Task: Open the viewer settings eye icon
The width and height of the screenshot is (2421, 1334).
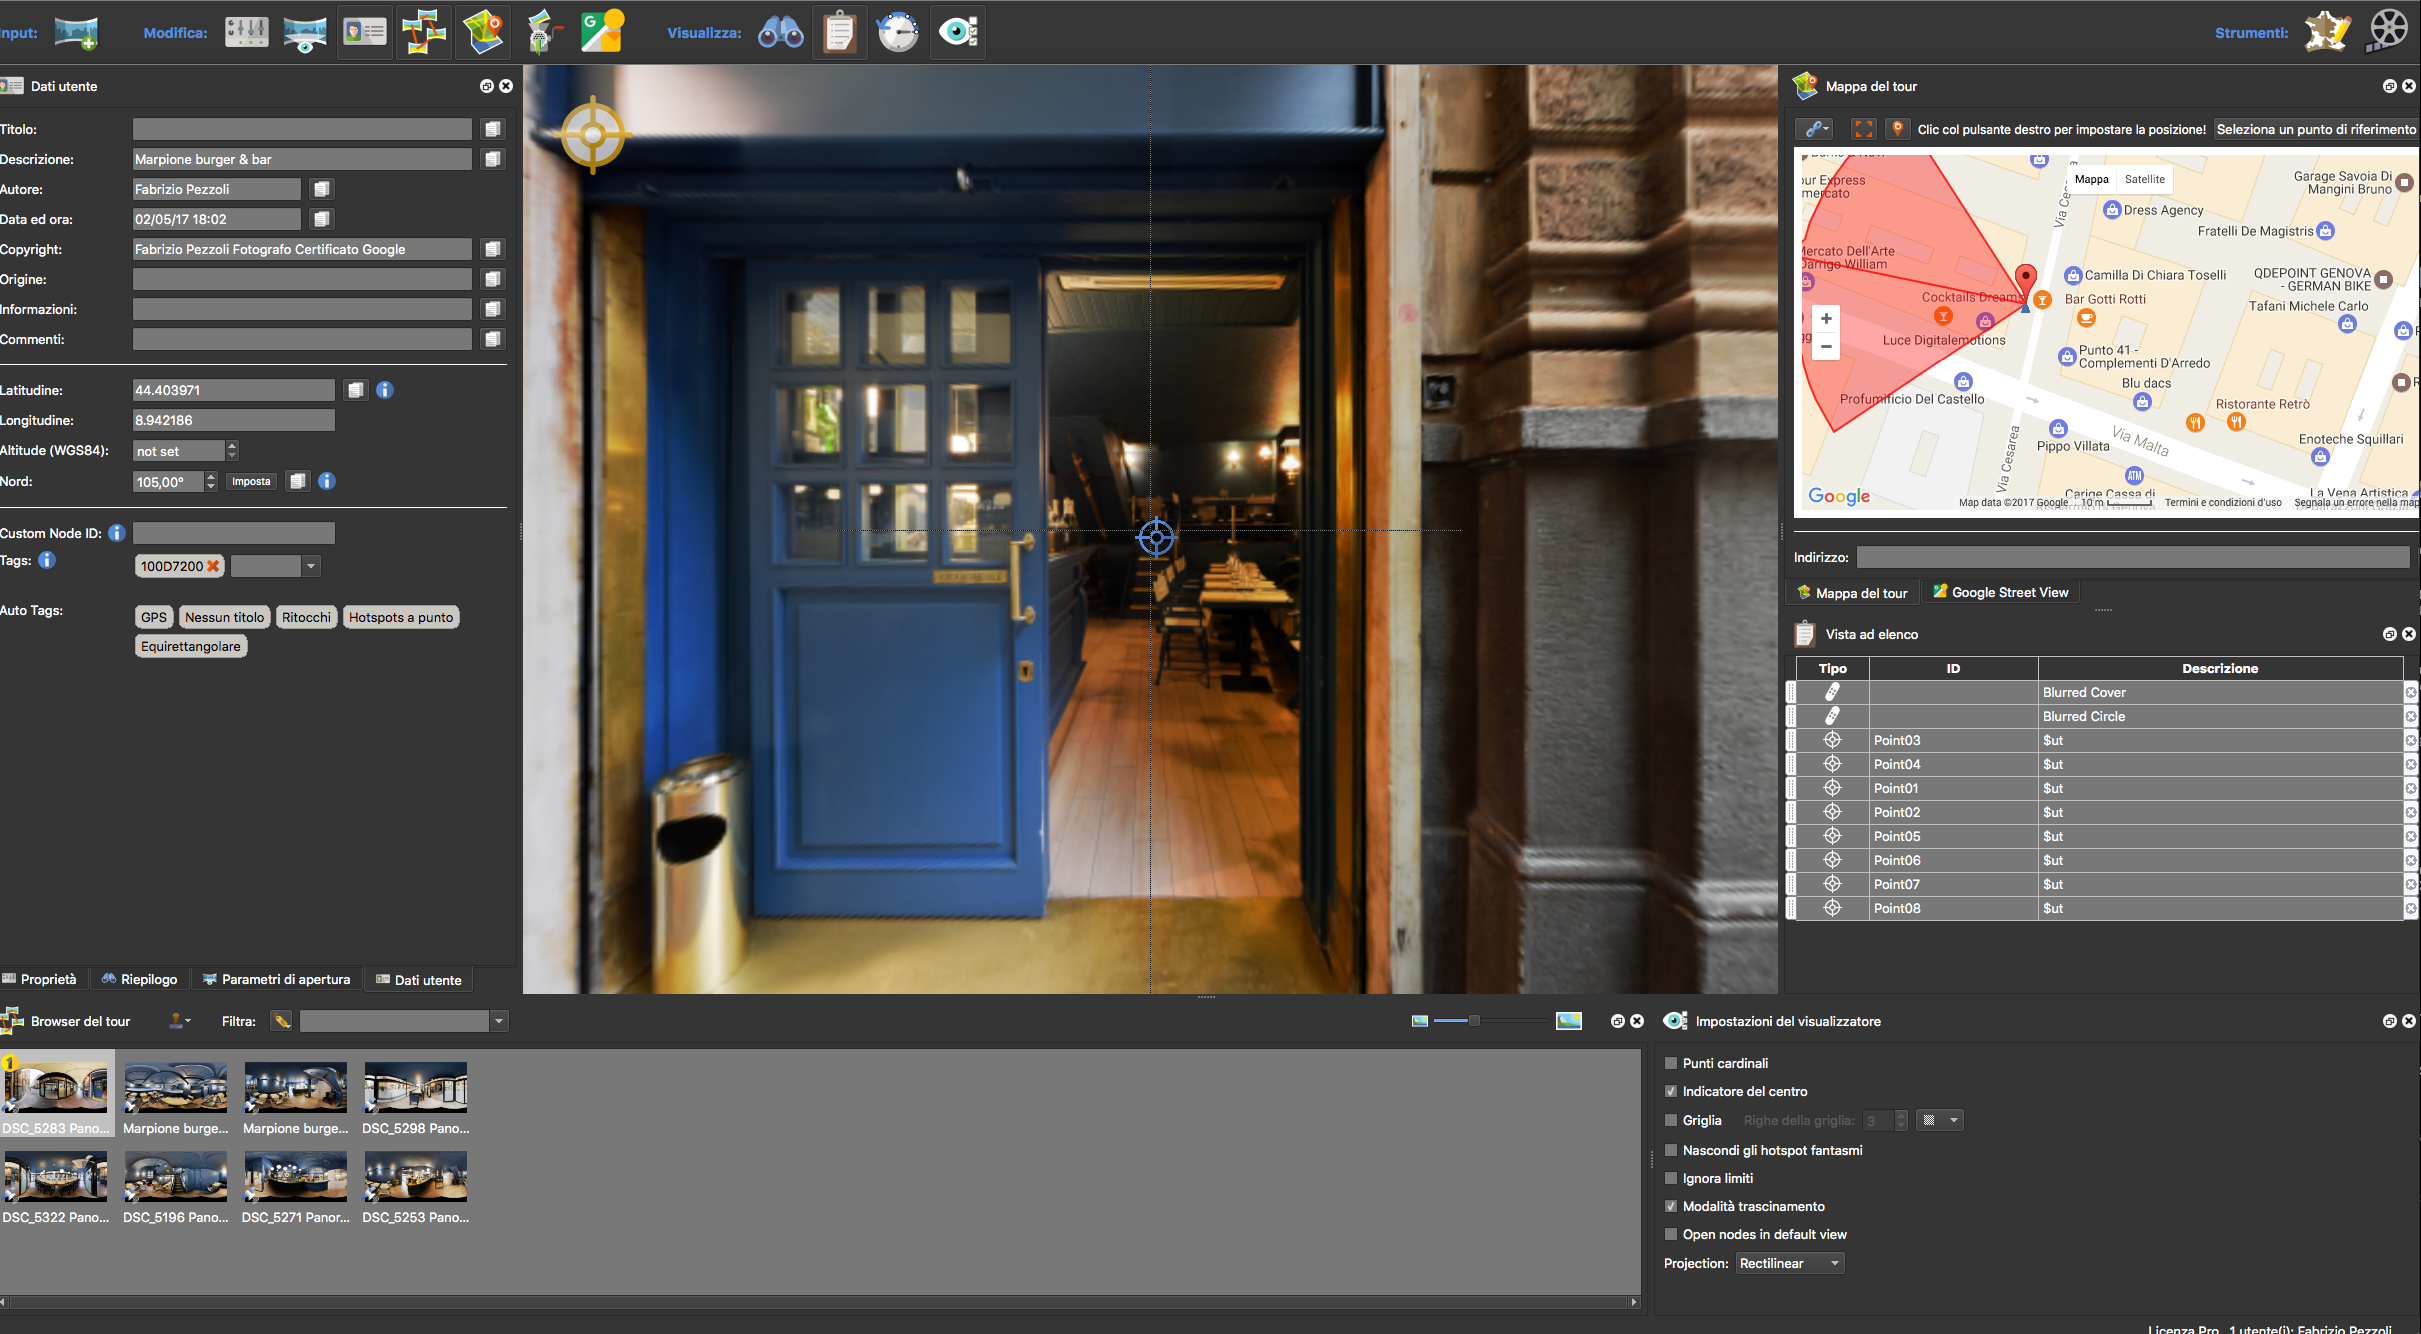Action: point(958,33)
